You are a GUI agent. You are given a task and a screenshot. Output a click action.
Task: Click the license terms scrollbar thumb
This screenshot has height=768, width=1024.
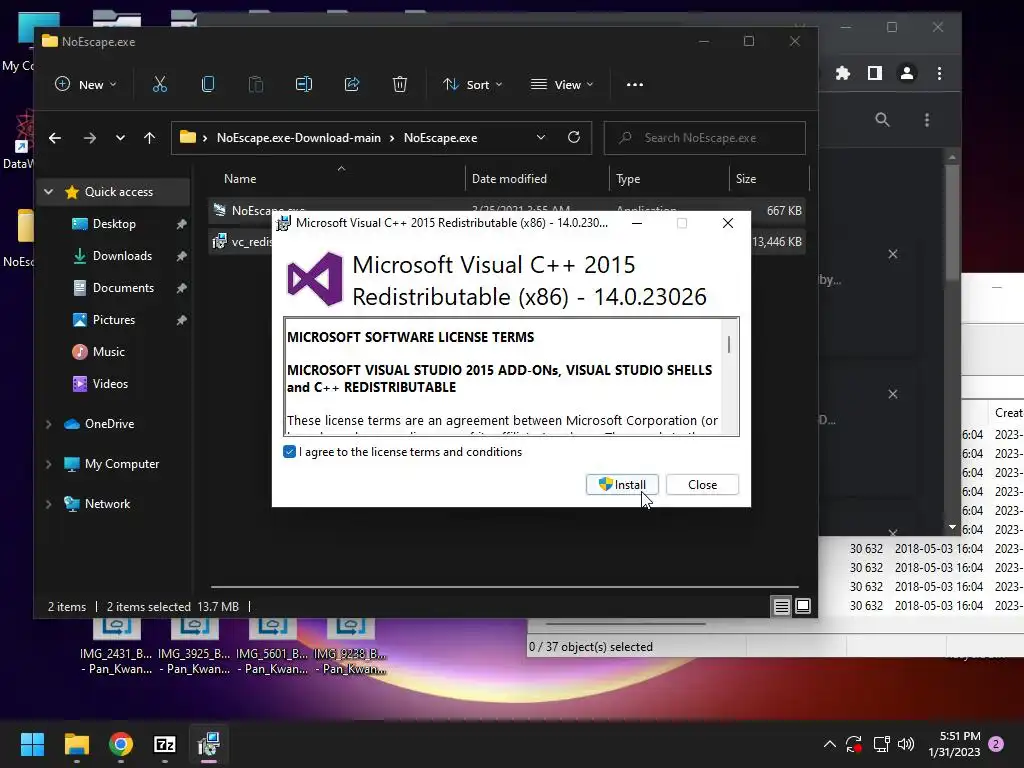pos(729,344)
